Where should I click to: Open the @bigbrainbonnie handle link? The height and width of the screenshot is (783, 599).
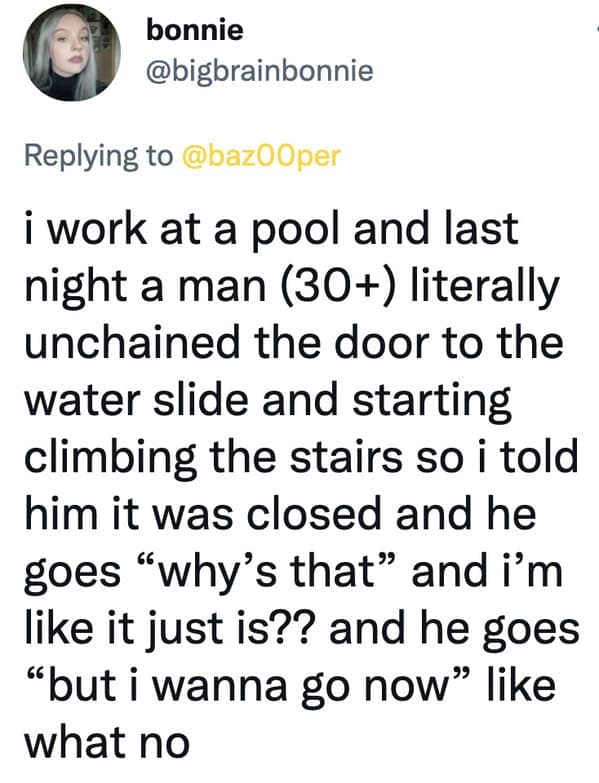[260, 71]
